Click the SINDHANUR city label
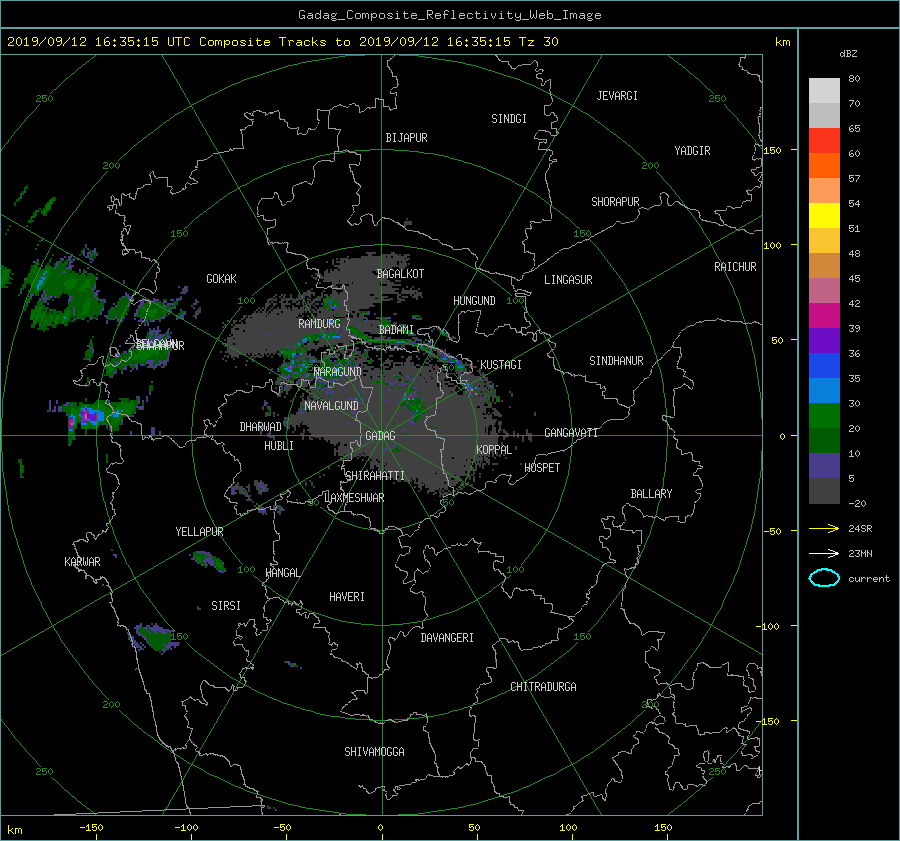The height and width of the screenshot is (841, 900). point(616,361)
